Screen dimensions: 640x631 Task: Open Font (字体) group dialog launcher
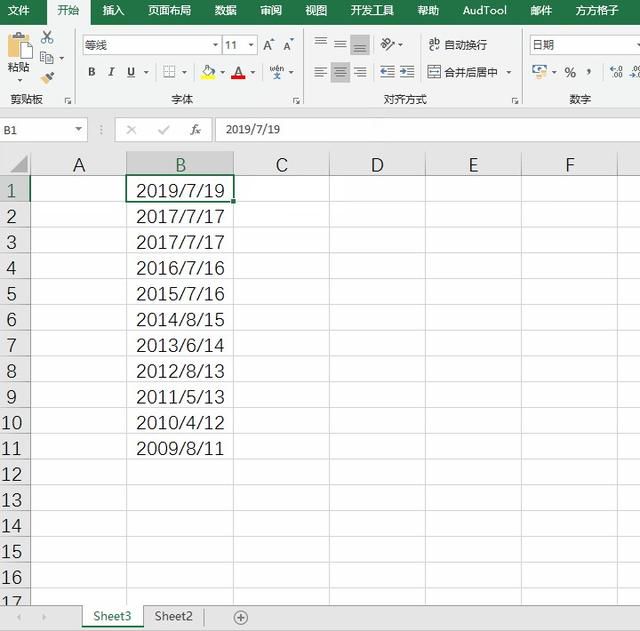(x=296, y=100)
